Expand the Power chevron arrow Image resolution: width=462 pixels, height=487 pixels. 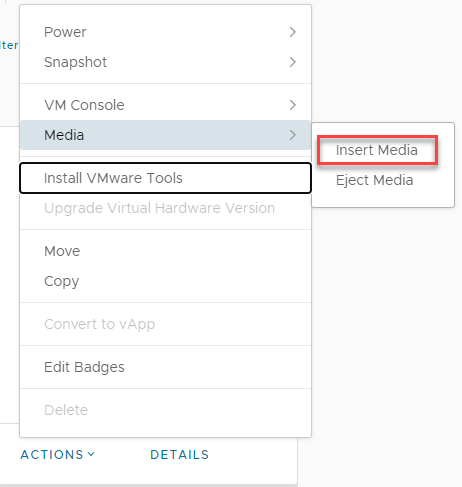[293, 32]
